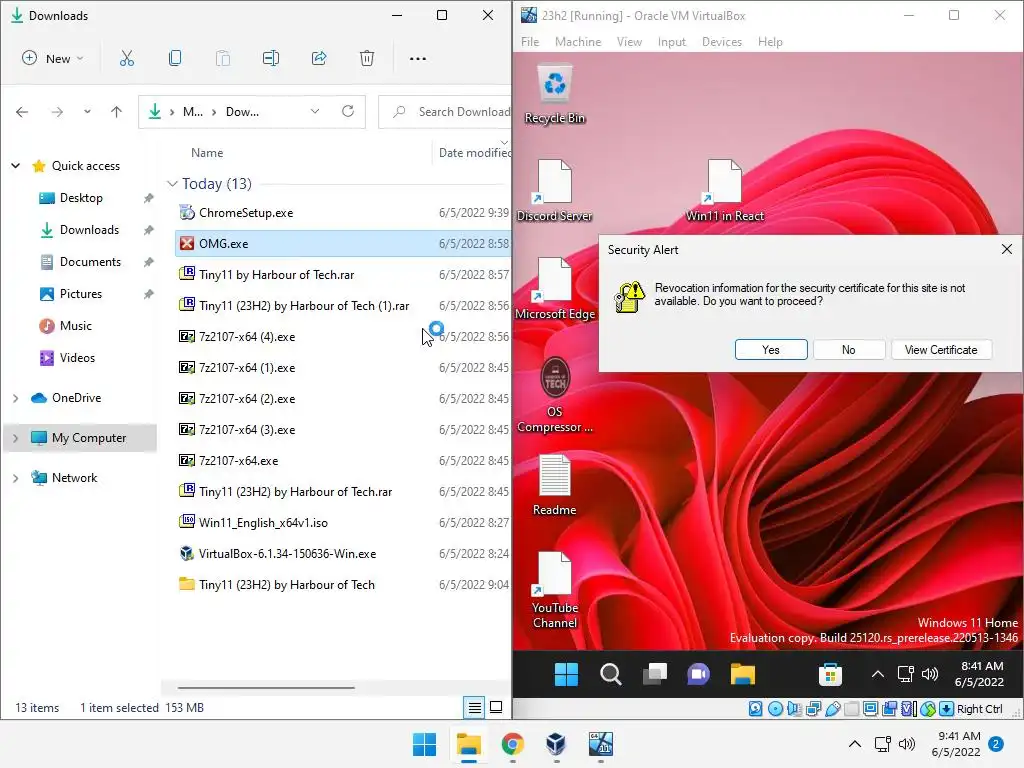The image size is (1024, 768).
Task: Open Microsoft Store on VM taskbar
Action: coord(830,674)
